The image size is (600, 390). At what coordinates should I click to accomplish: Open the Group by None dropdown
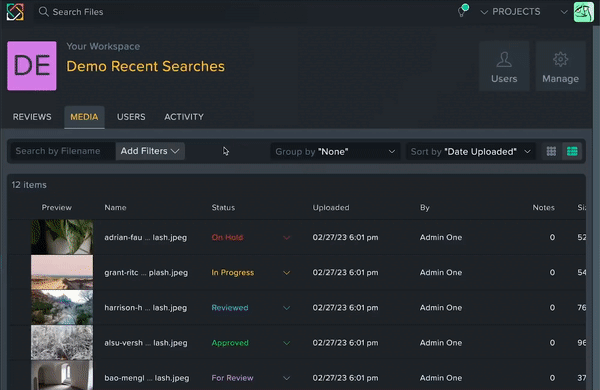[x=335, y=152]
